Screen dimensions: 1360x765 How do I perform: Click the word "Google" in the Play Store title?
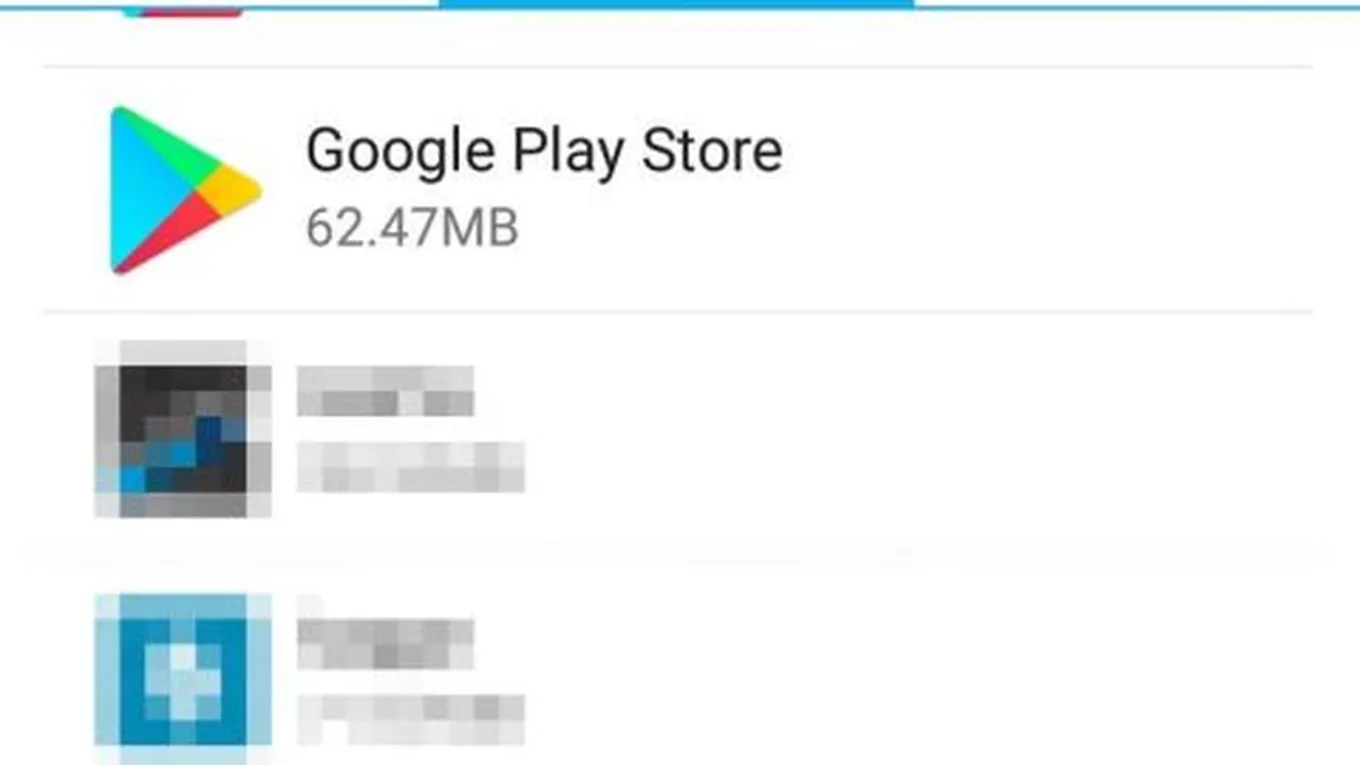coord(401,152)
